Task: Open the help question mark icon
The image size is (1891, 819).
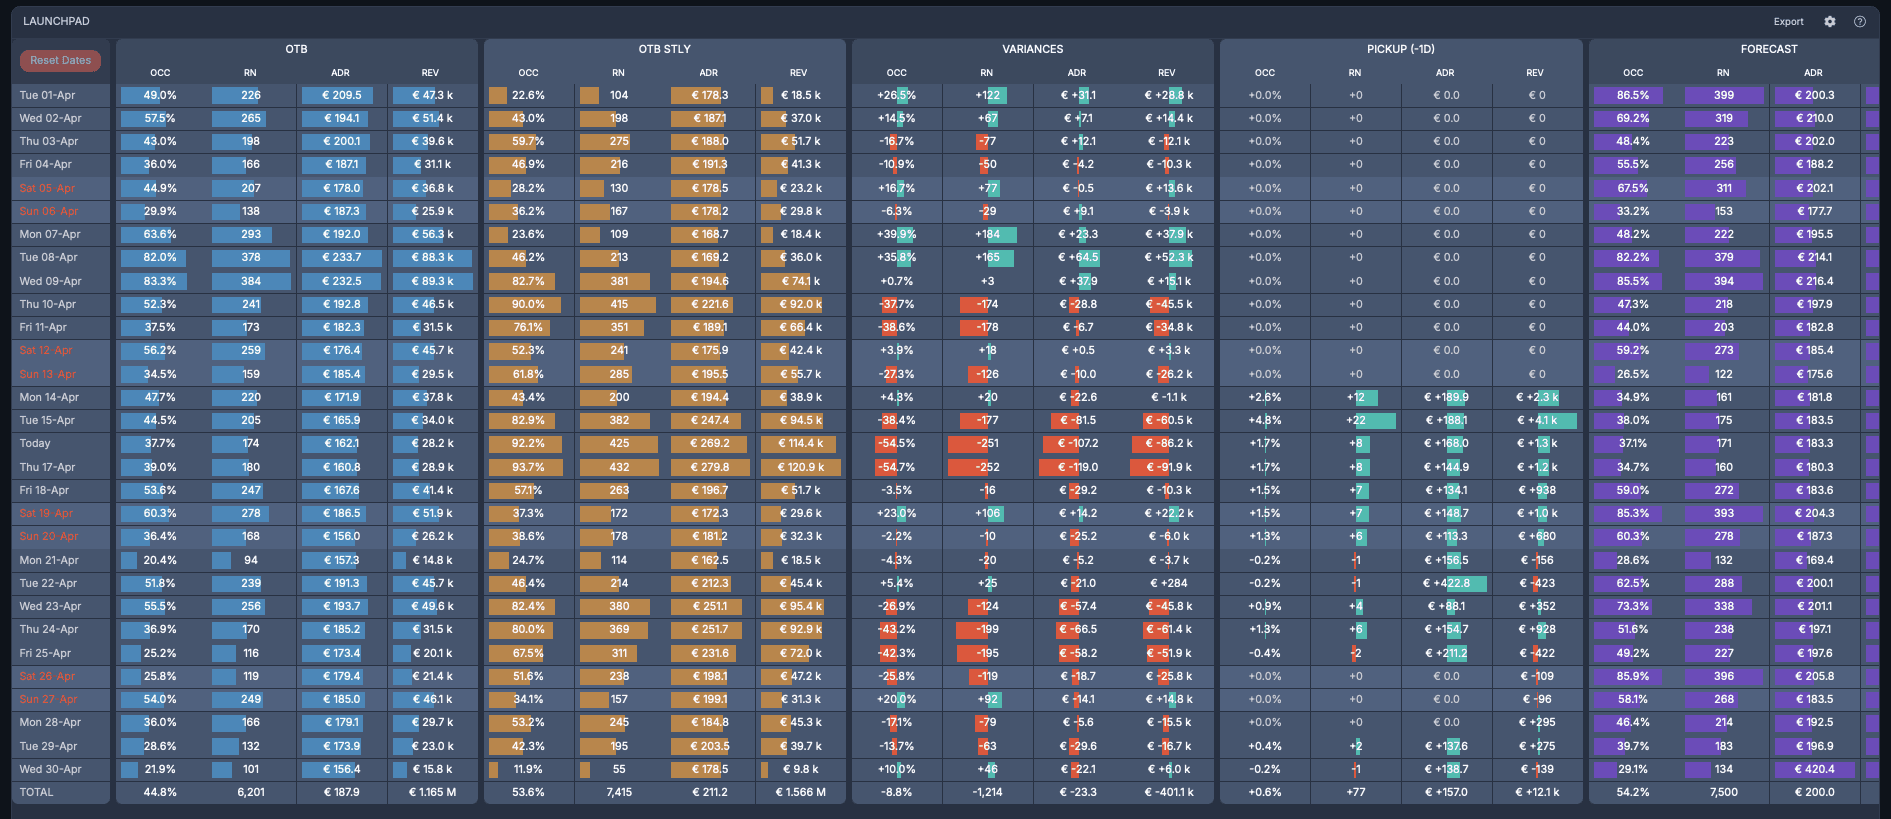Action: tap(1860, 21)
